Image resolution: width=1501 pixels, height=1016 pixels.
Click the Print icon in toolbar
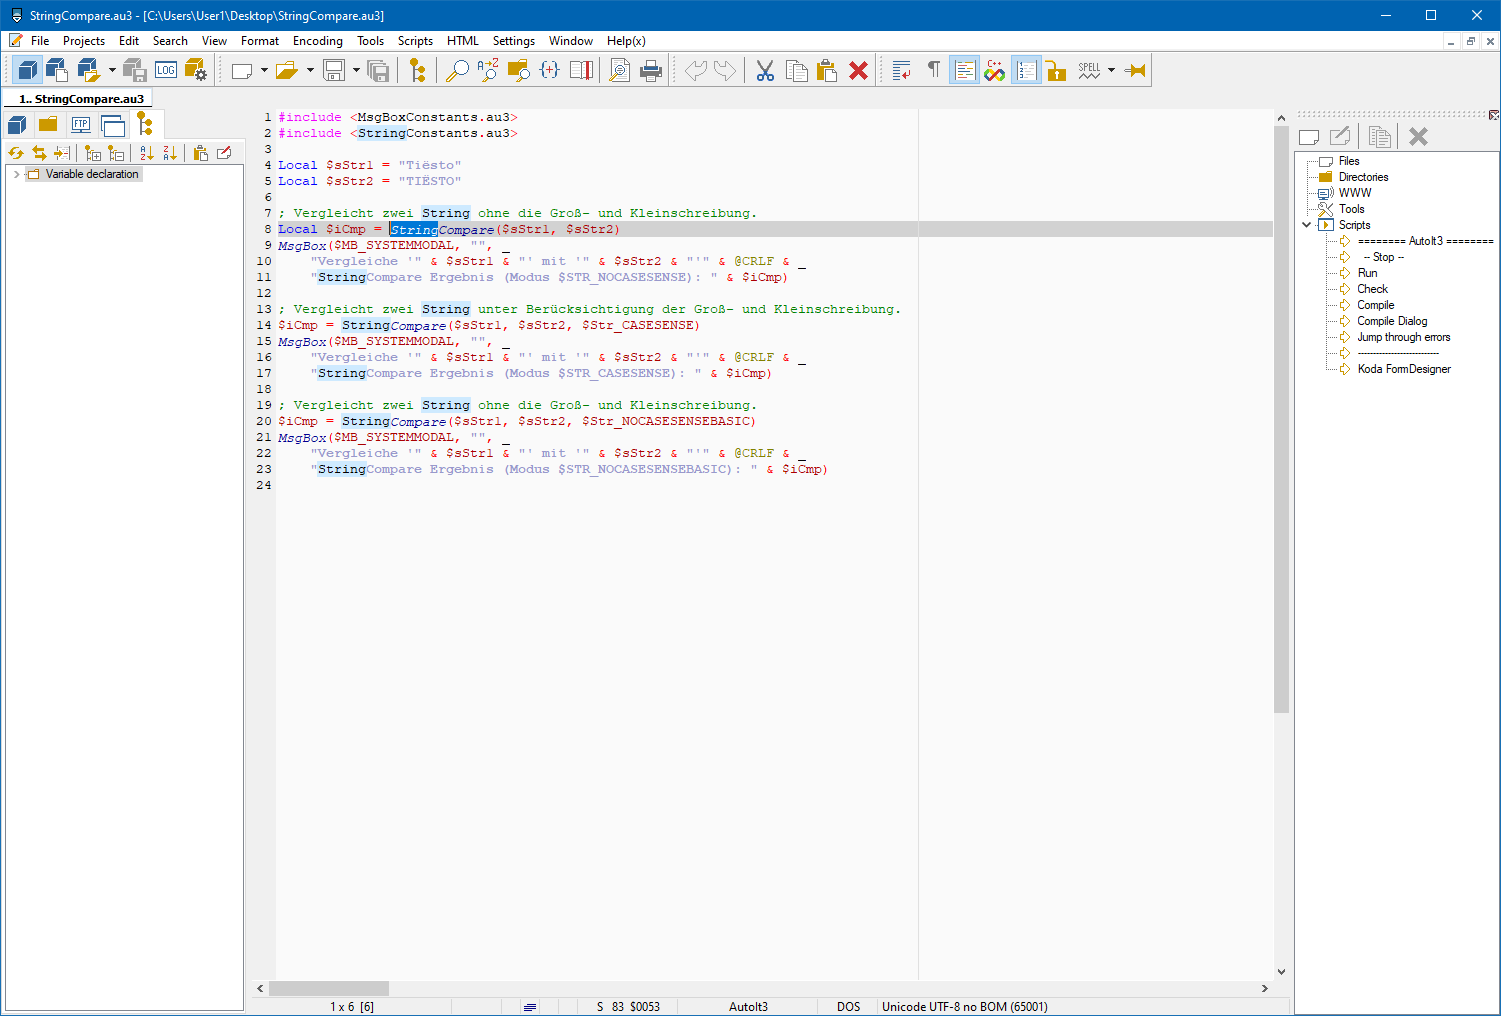[651, 70]
